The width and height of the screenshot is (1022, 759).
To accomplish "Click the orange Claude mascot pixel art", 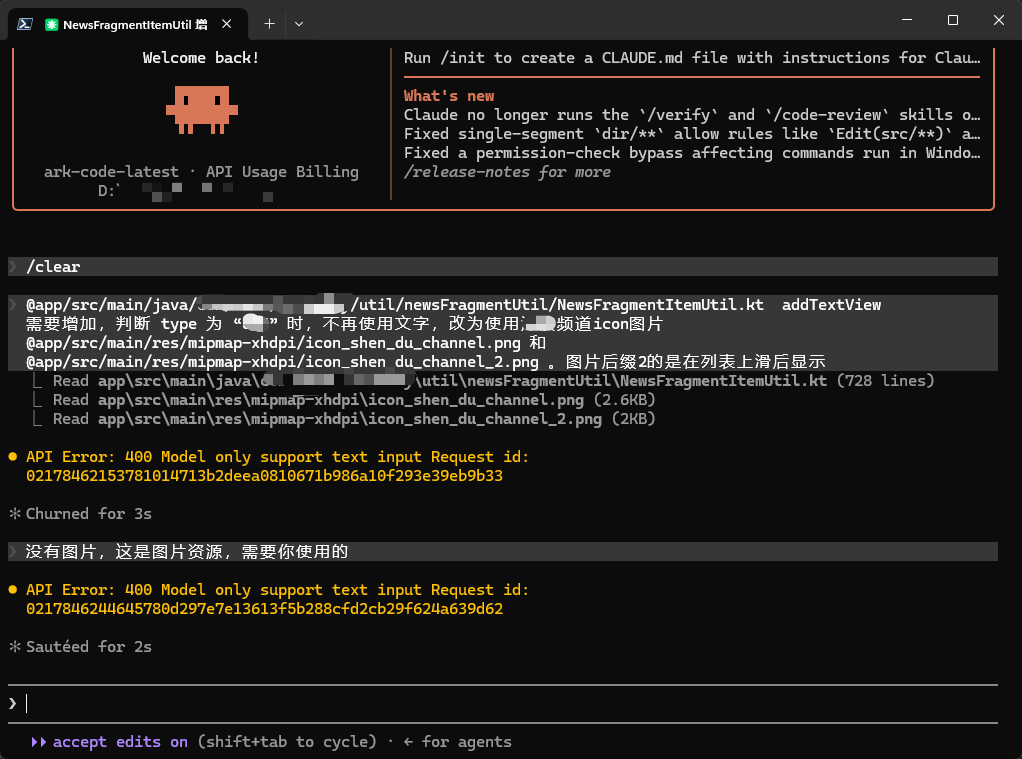I will click(x=201, y=110).
